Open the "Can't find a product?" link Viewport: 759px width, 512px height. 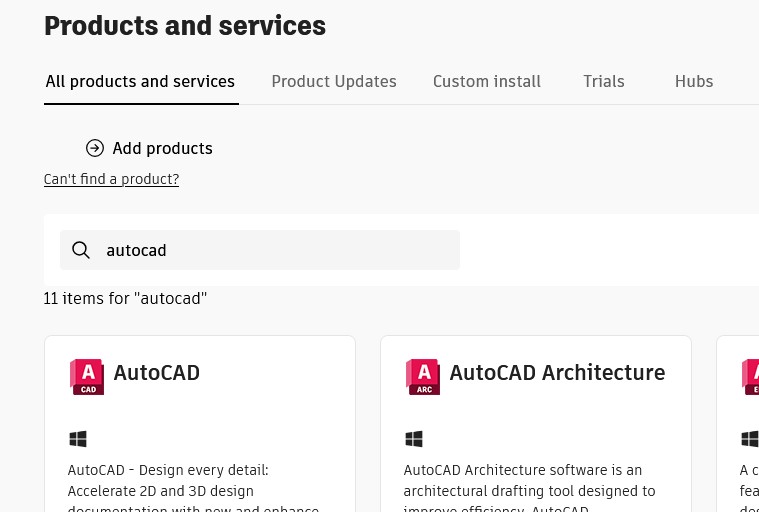(111, 179)
